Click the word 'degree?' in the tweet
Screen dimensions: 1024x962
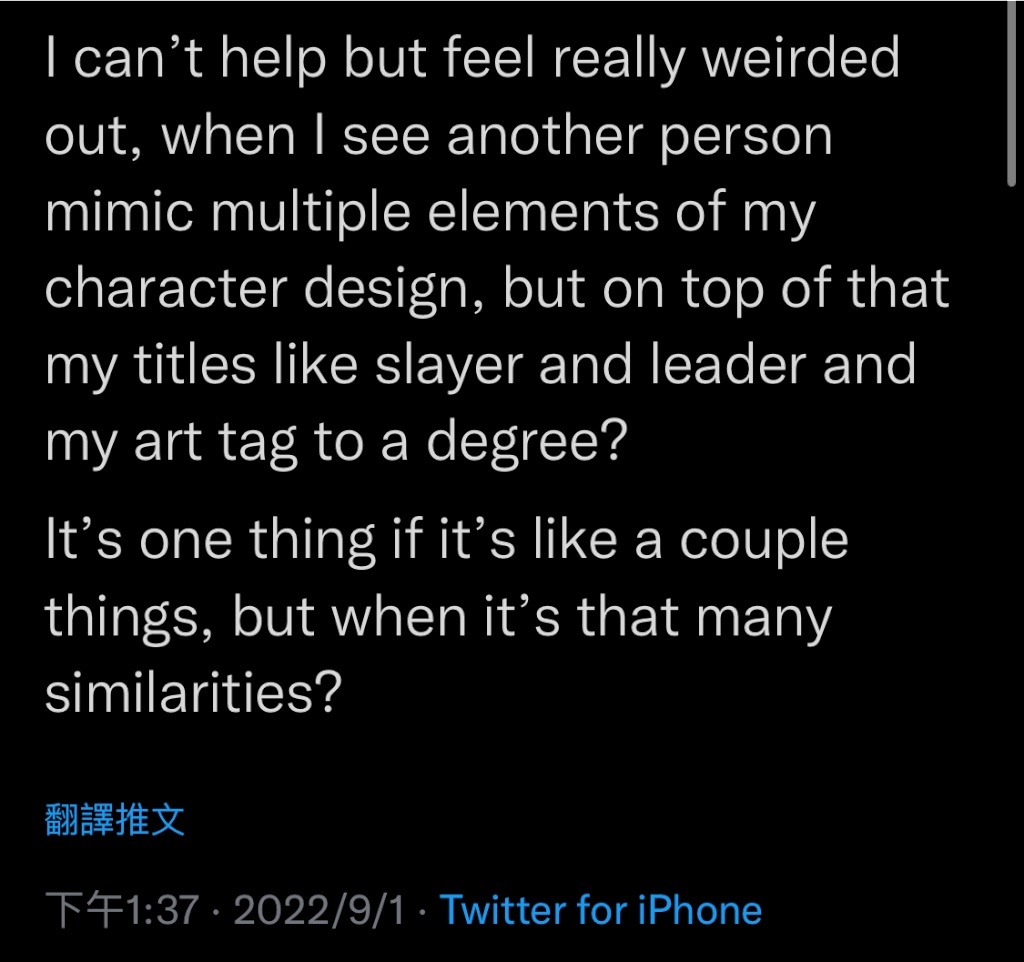(527, 444)
